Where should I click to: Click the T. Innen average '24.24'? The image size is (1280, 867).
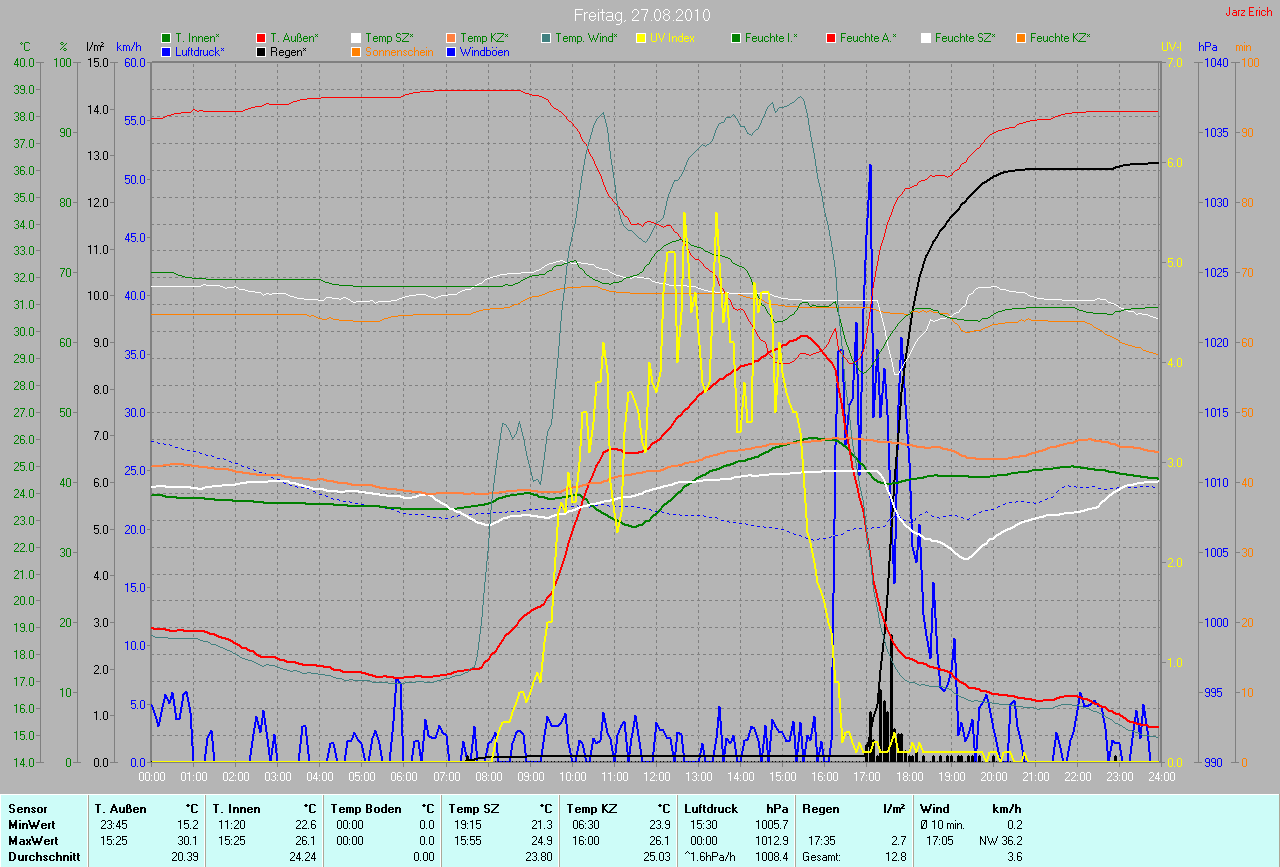pos(303,857)
